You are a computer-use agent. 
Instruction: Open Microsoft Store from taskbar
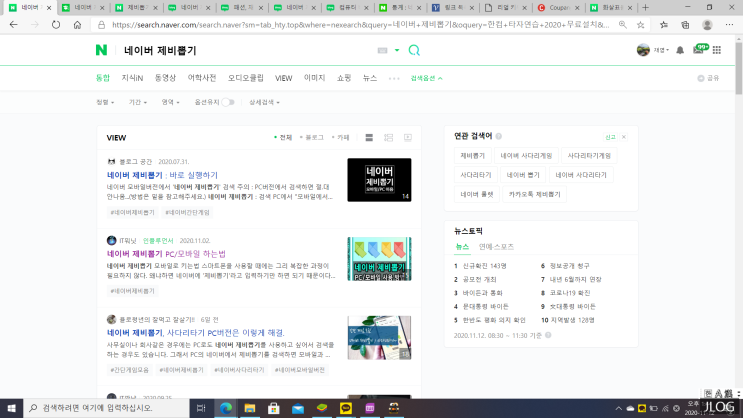pos(273,408)
